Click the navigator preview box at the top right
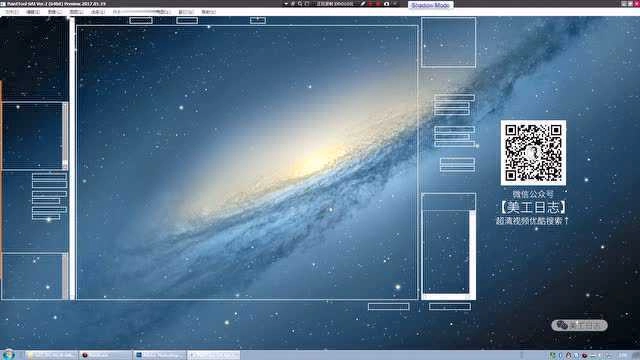Viewport: 640px width, 360px height. [x=449, y=42]
